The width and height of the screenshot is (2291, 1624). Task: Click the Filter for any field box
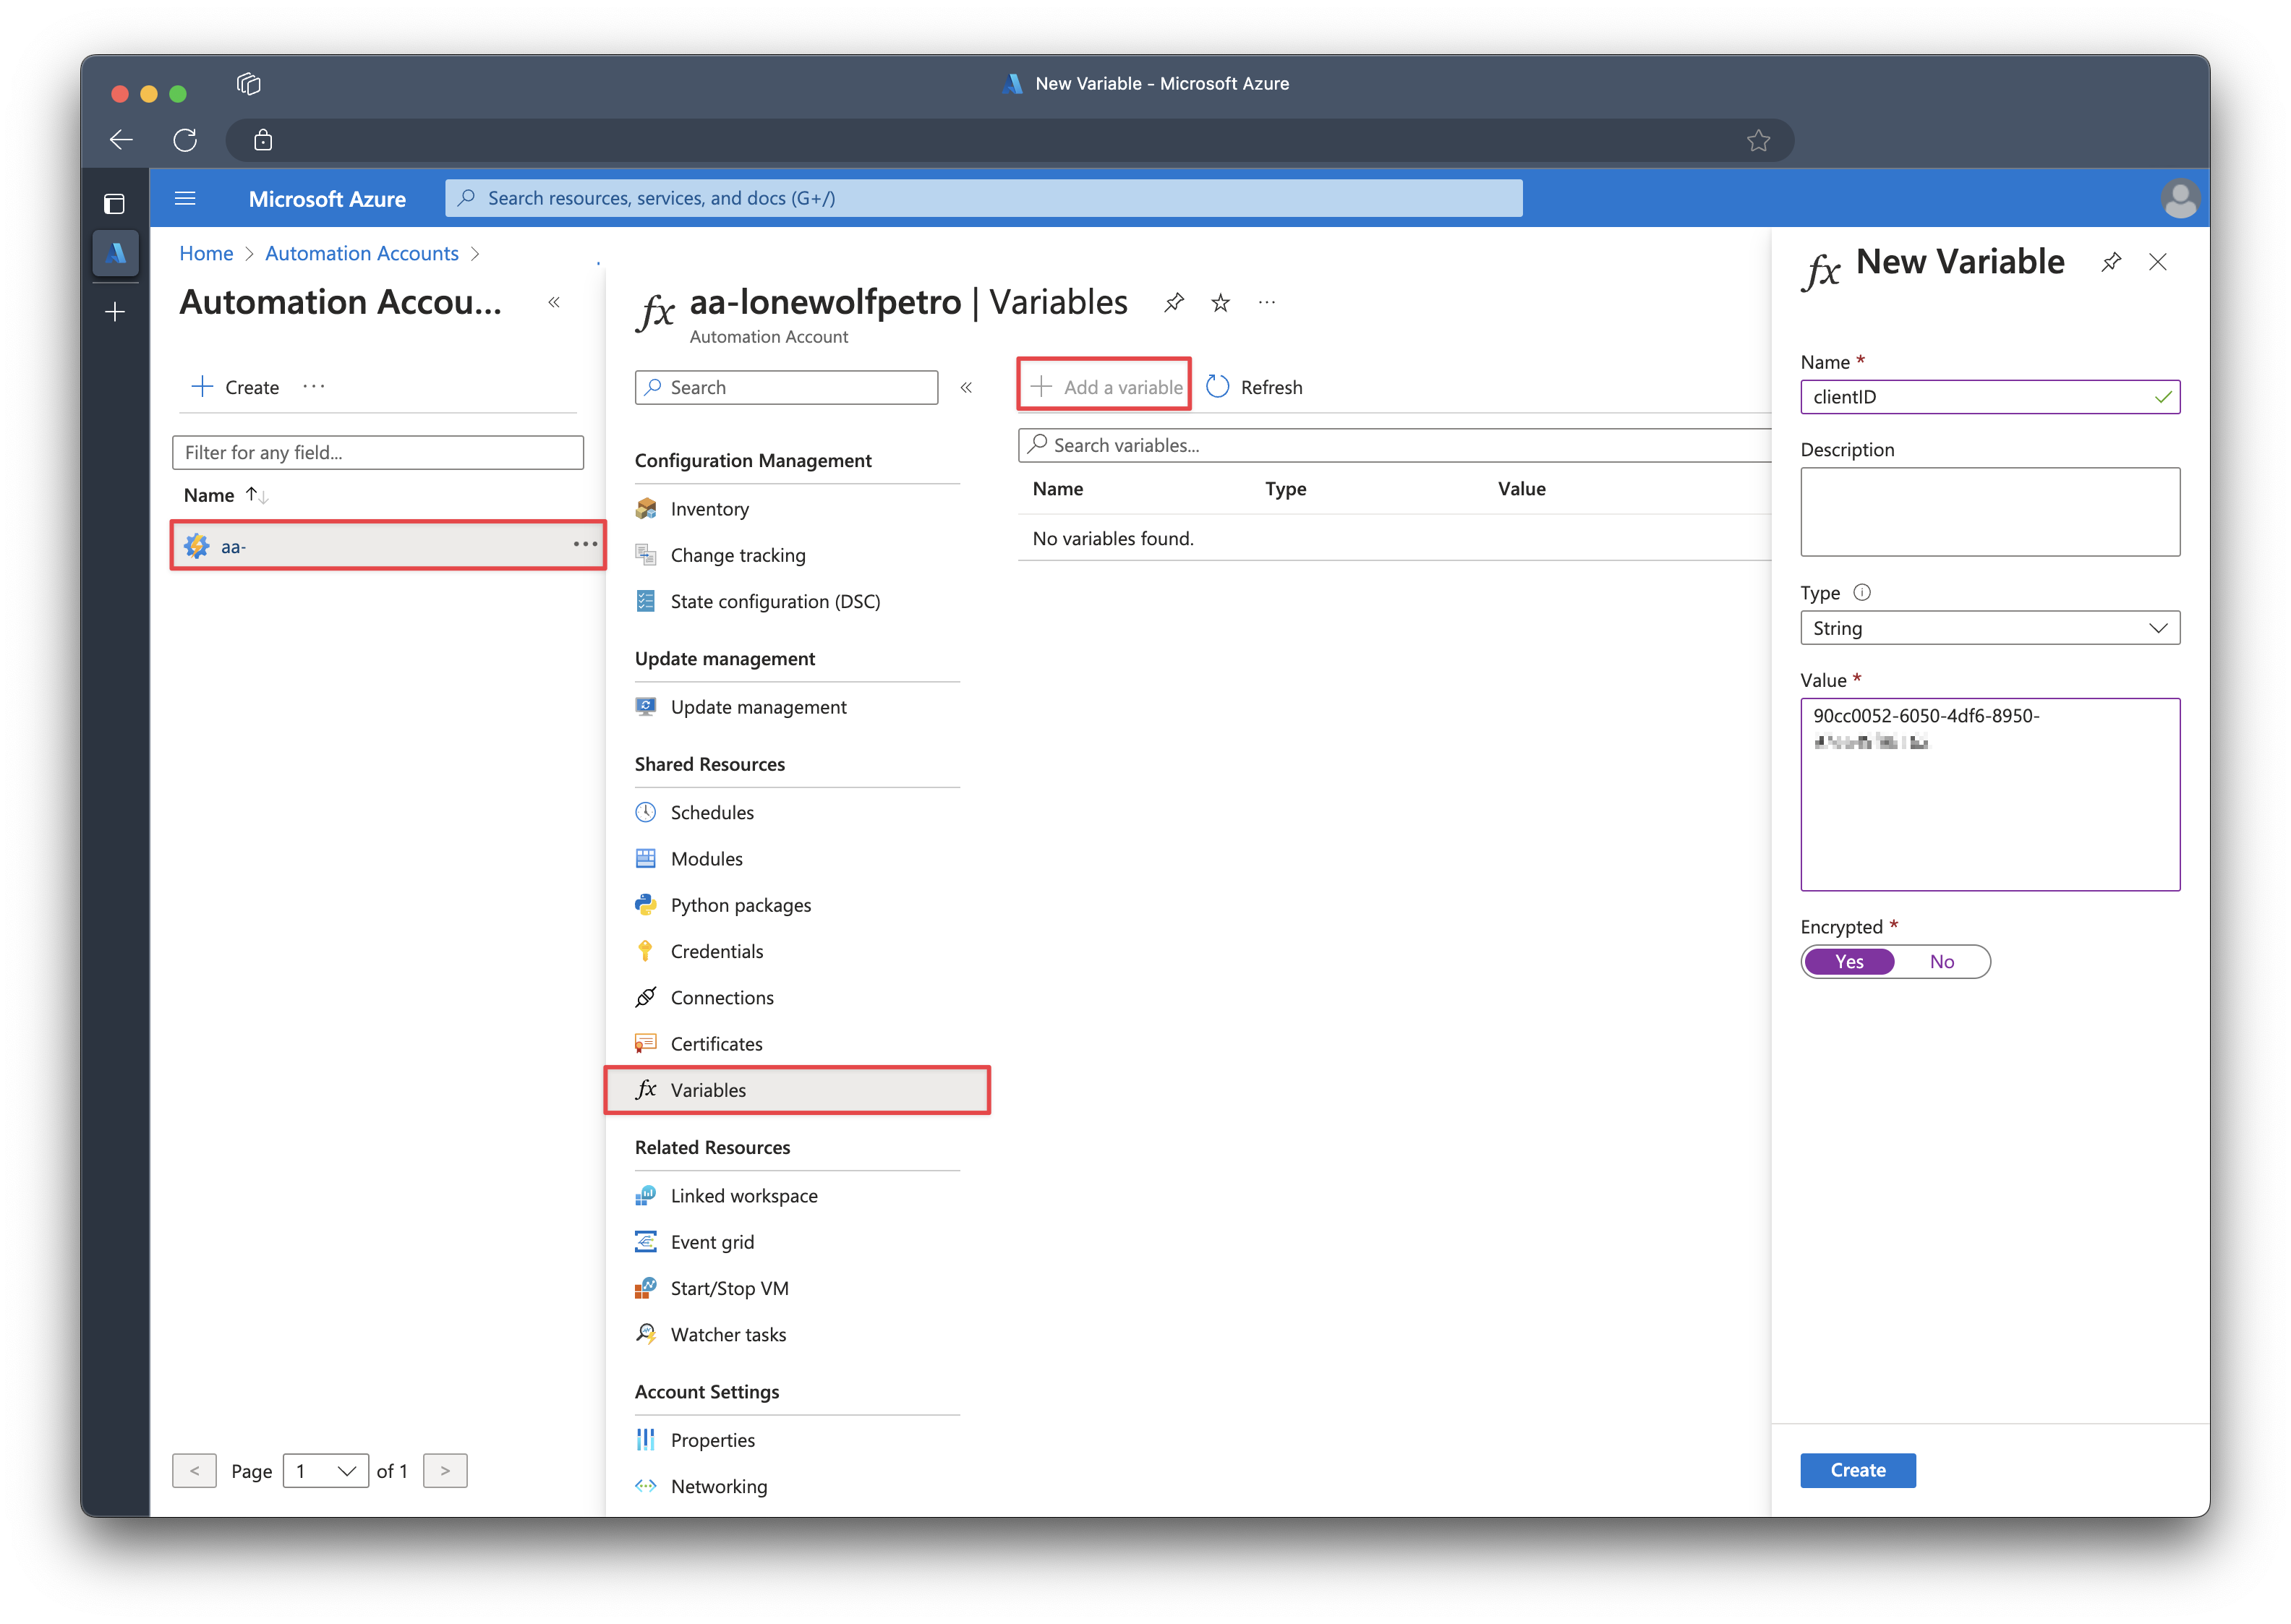(378, 452)
